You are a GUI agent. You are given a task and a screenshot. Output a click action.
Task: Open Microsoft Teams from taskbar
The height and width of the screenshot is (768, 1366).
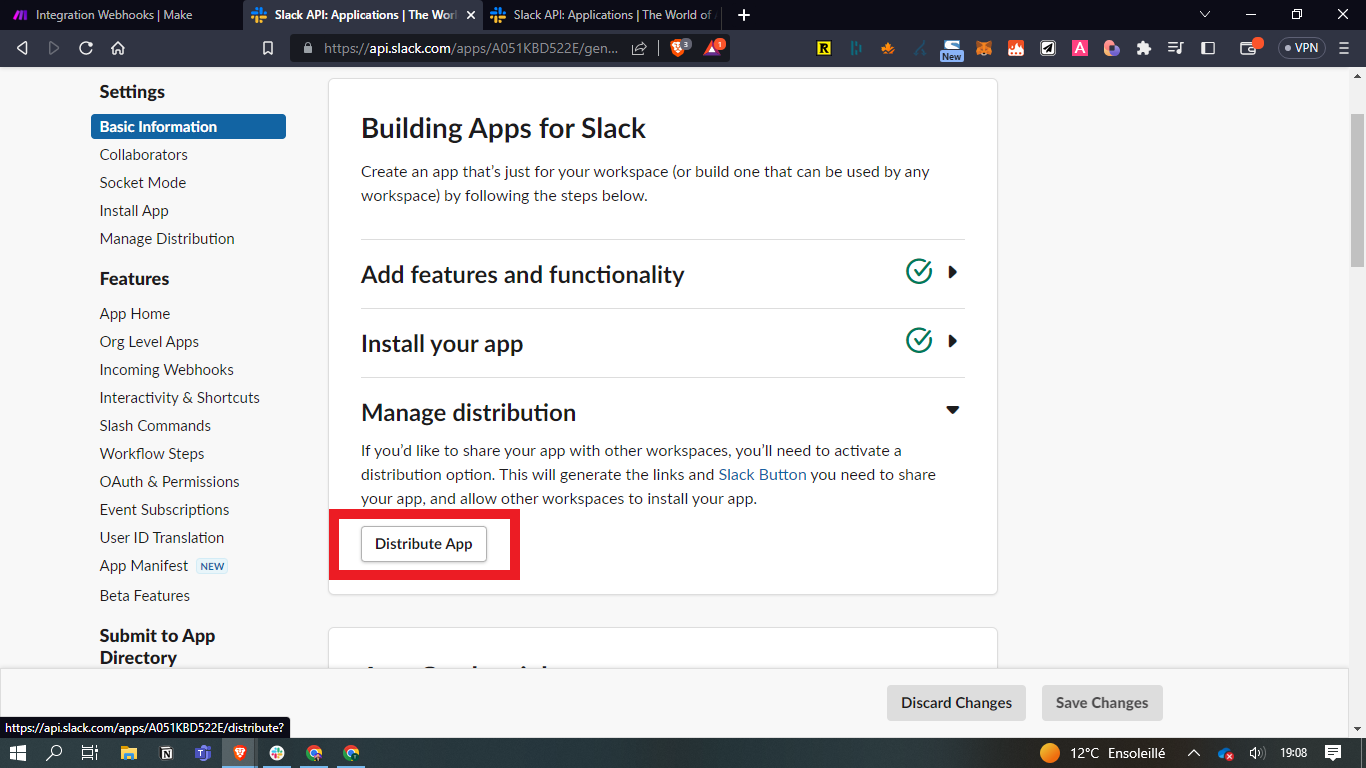(x=203, y=753)
